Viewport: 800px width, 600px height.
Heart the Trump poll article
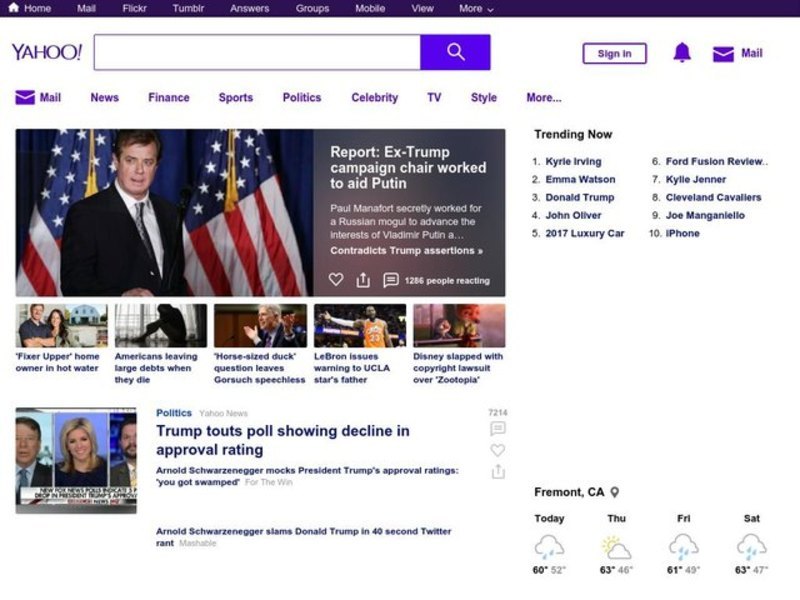tap(497, 450)
